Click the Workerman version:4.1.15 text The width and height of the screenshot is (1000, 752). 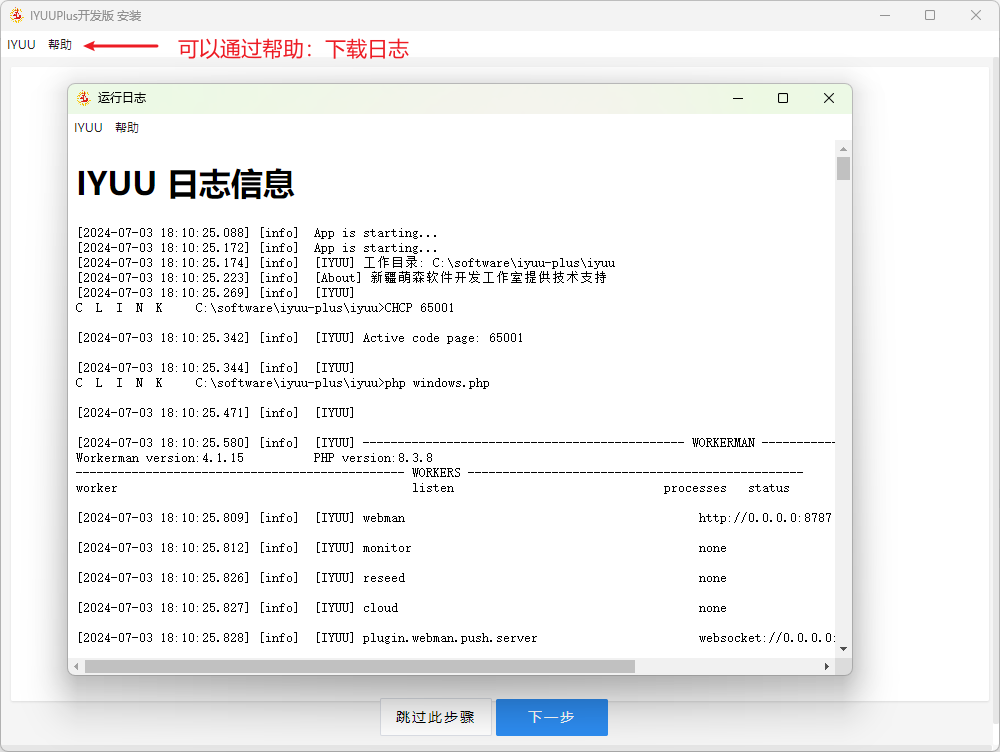[159, 458]
